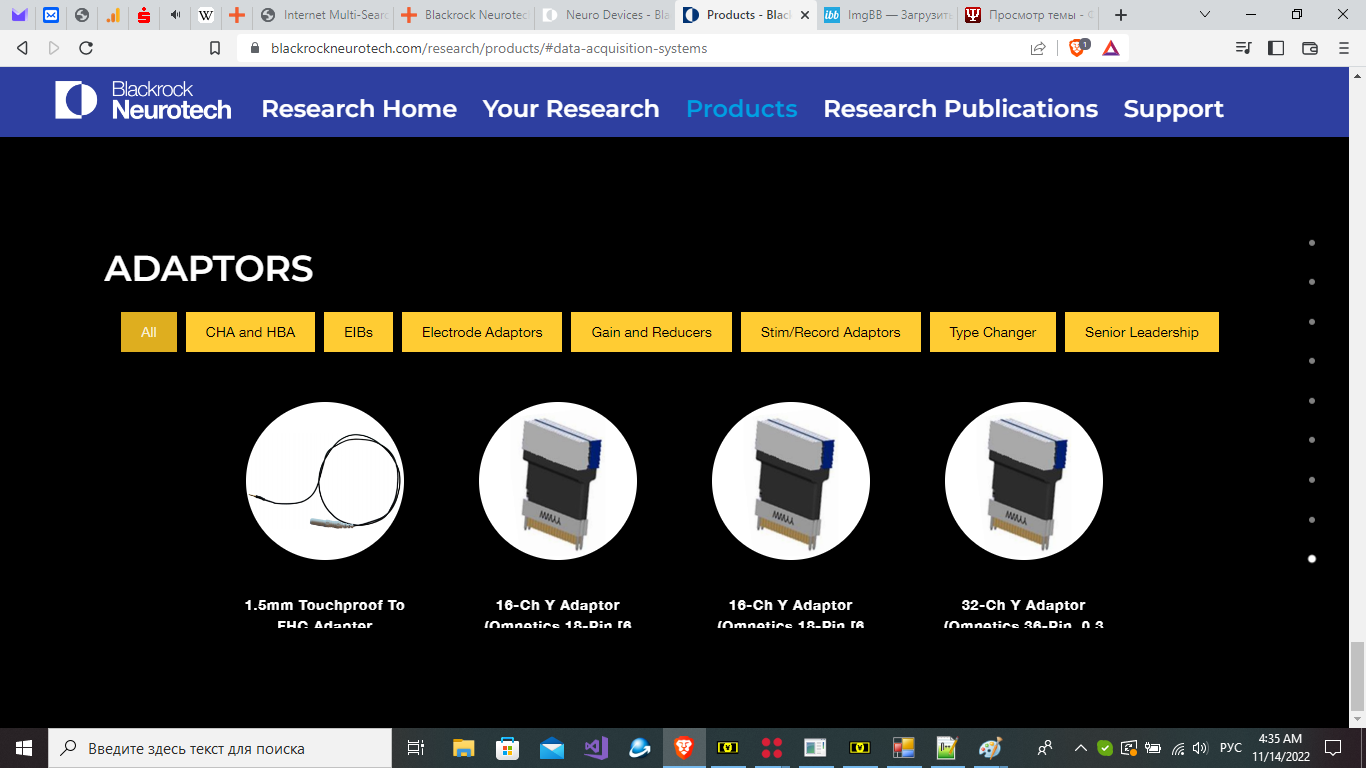The width and height of the screenshot is (1366, 768).
Task: Close the active Products tab
Action: click(805, 15)
